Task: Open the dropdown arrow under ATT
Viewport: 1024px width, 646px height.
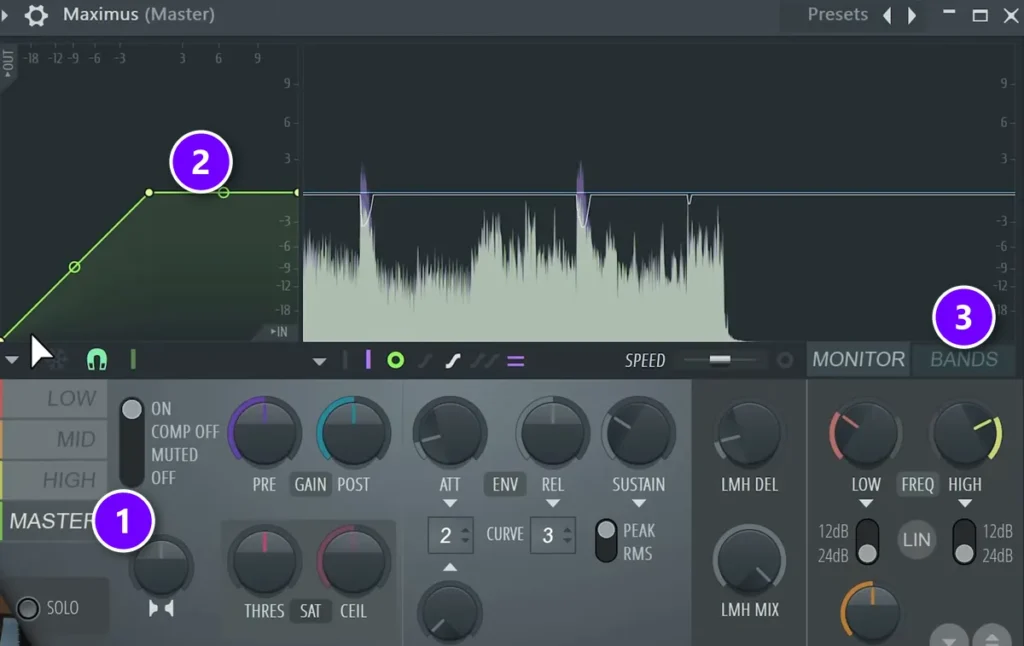Action: [x=449, y=504]
